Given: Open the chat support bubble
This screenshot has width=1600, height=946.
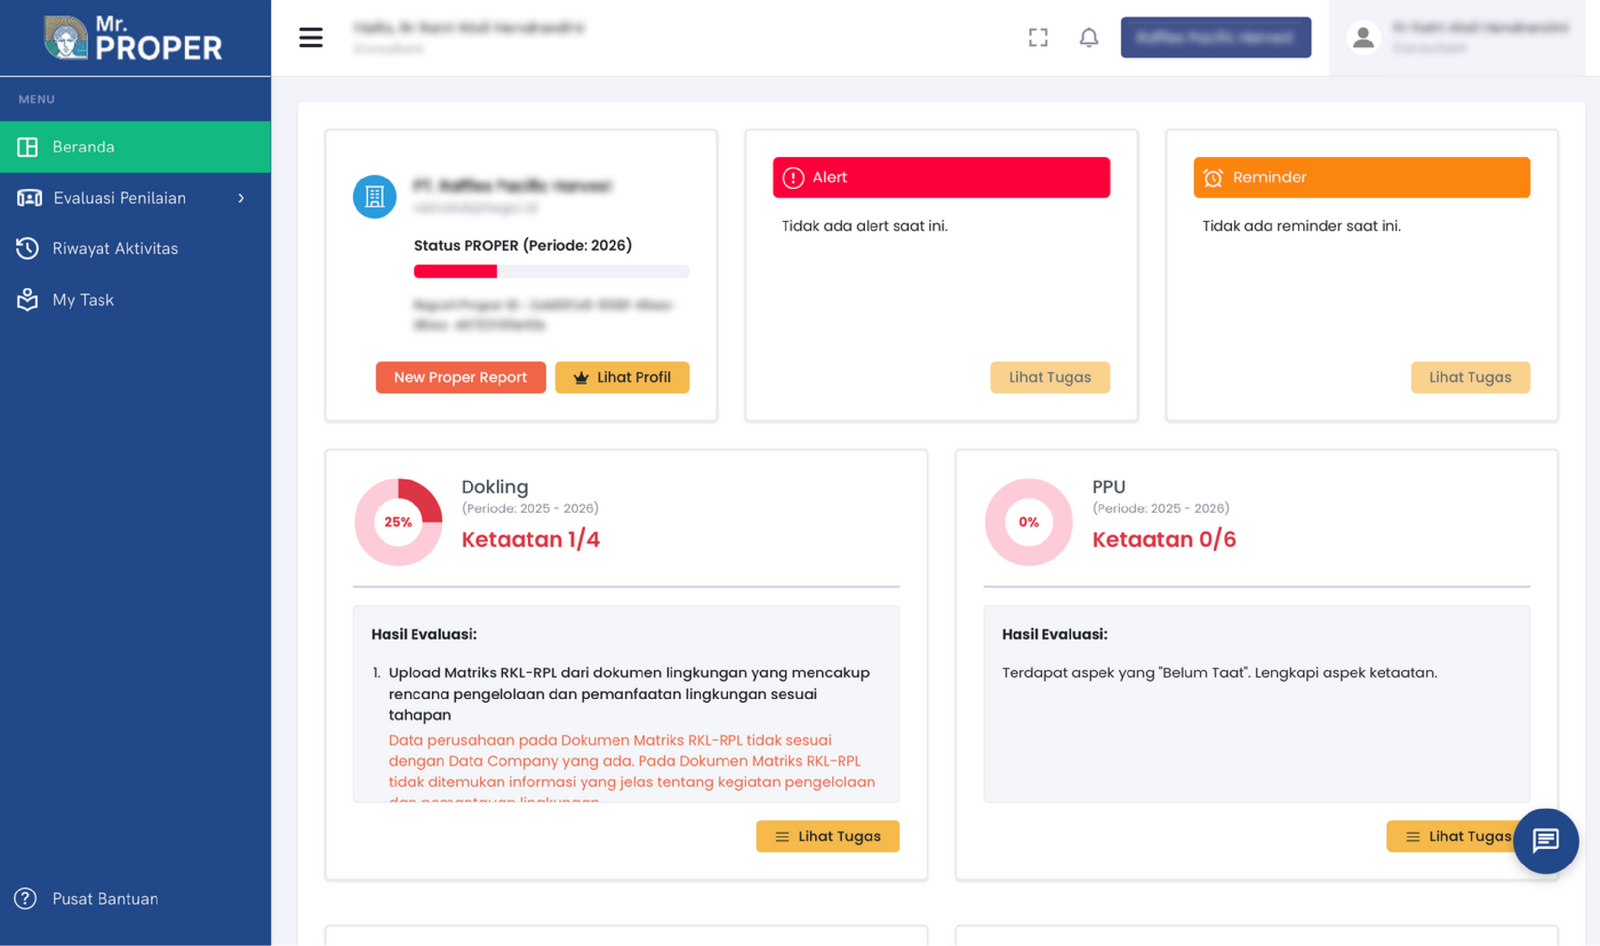Looking at the screenshot, I should coord(1545,840).
